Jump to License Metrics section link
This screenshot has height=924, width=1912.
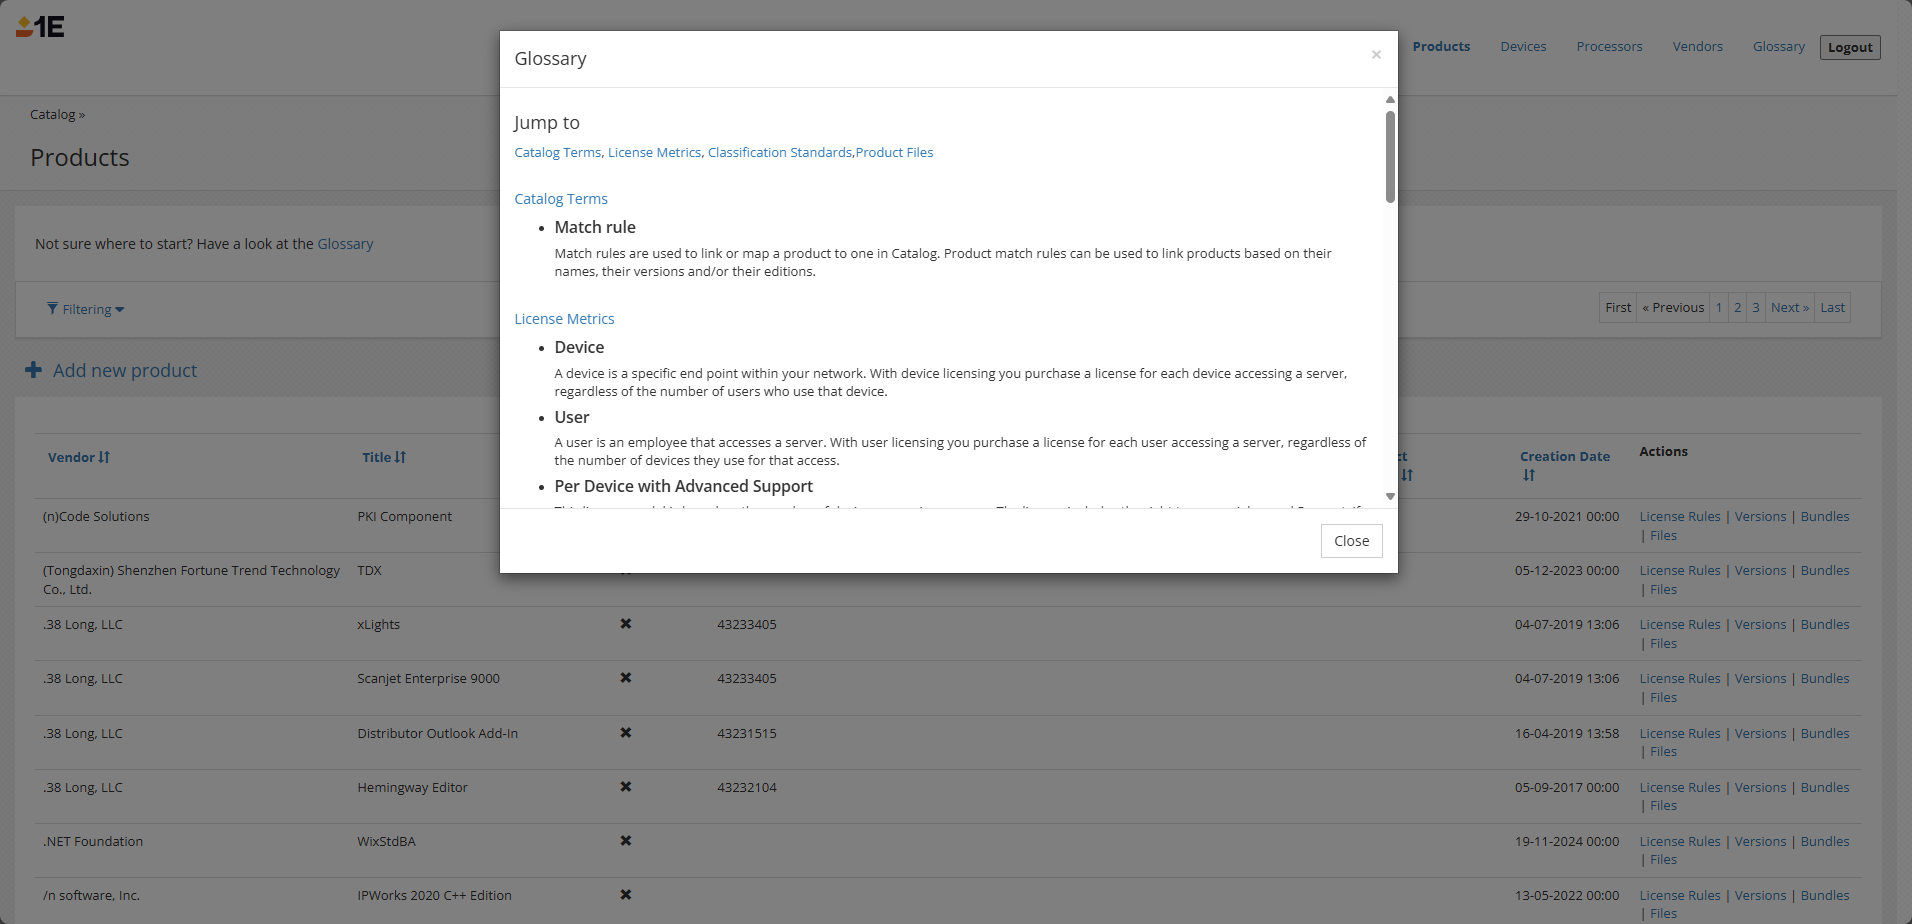tap(654, 153)
